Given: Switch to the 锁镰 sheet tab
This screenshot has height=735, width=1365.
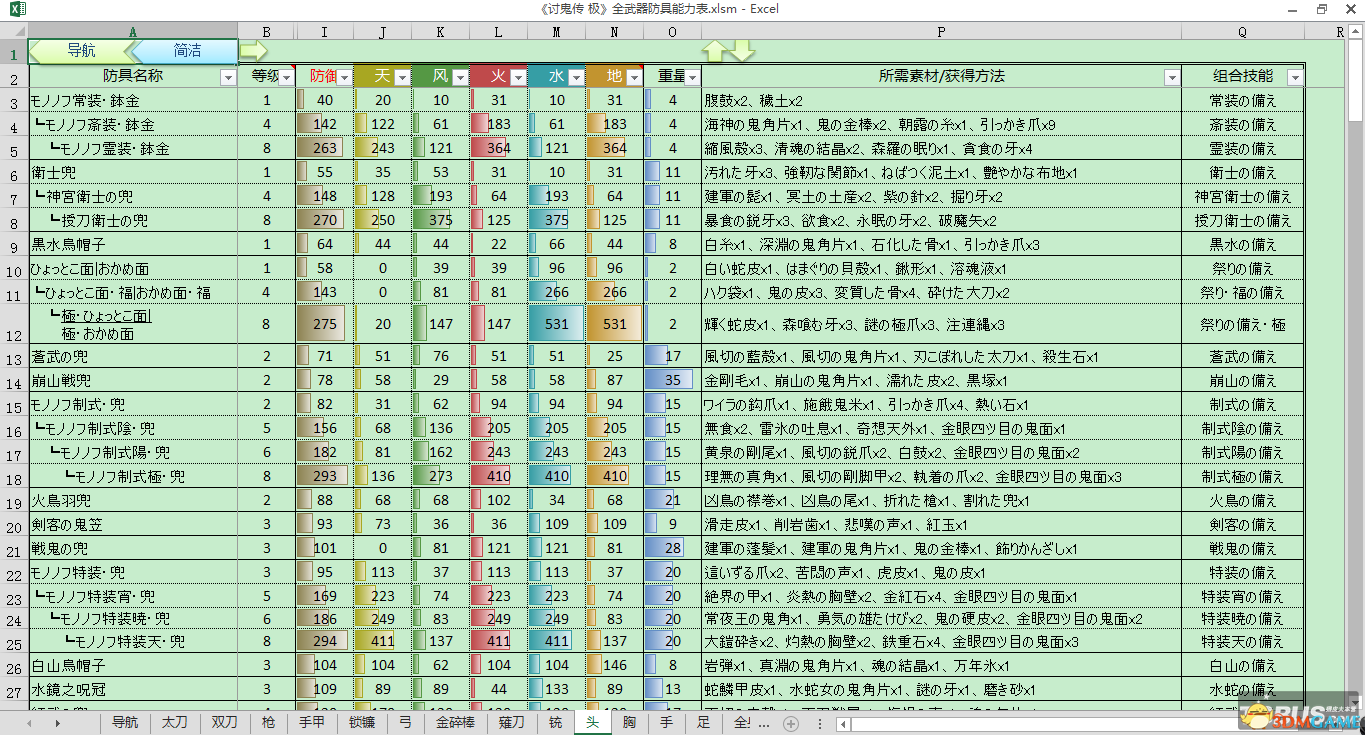Looking at the screenshot, I should point(362,723).
